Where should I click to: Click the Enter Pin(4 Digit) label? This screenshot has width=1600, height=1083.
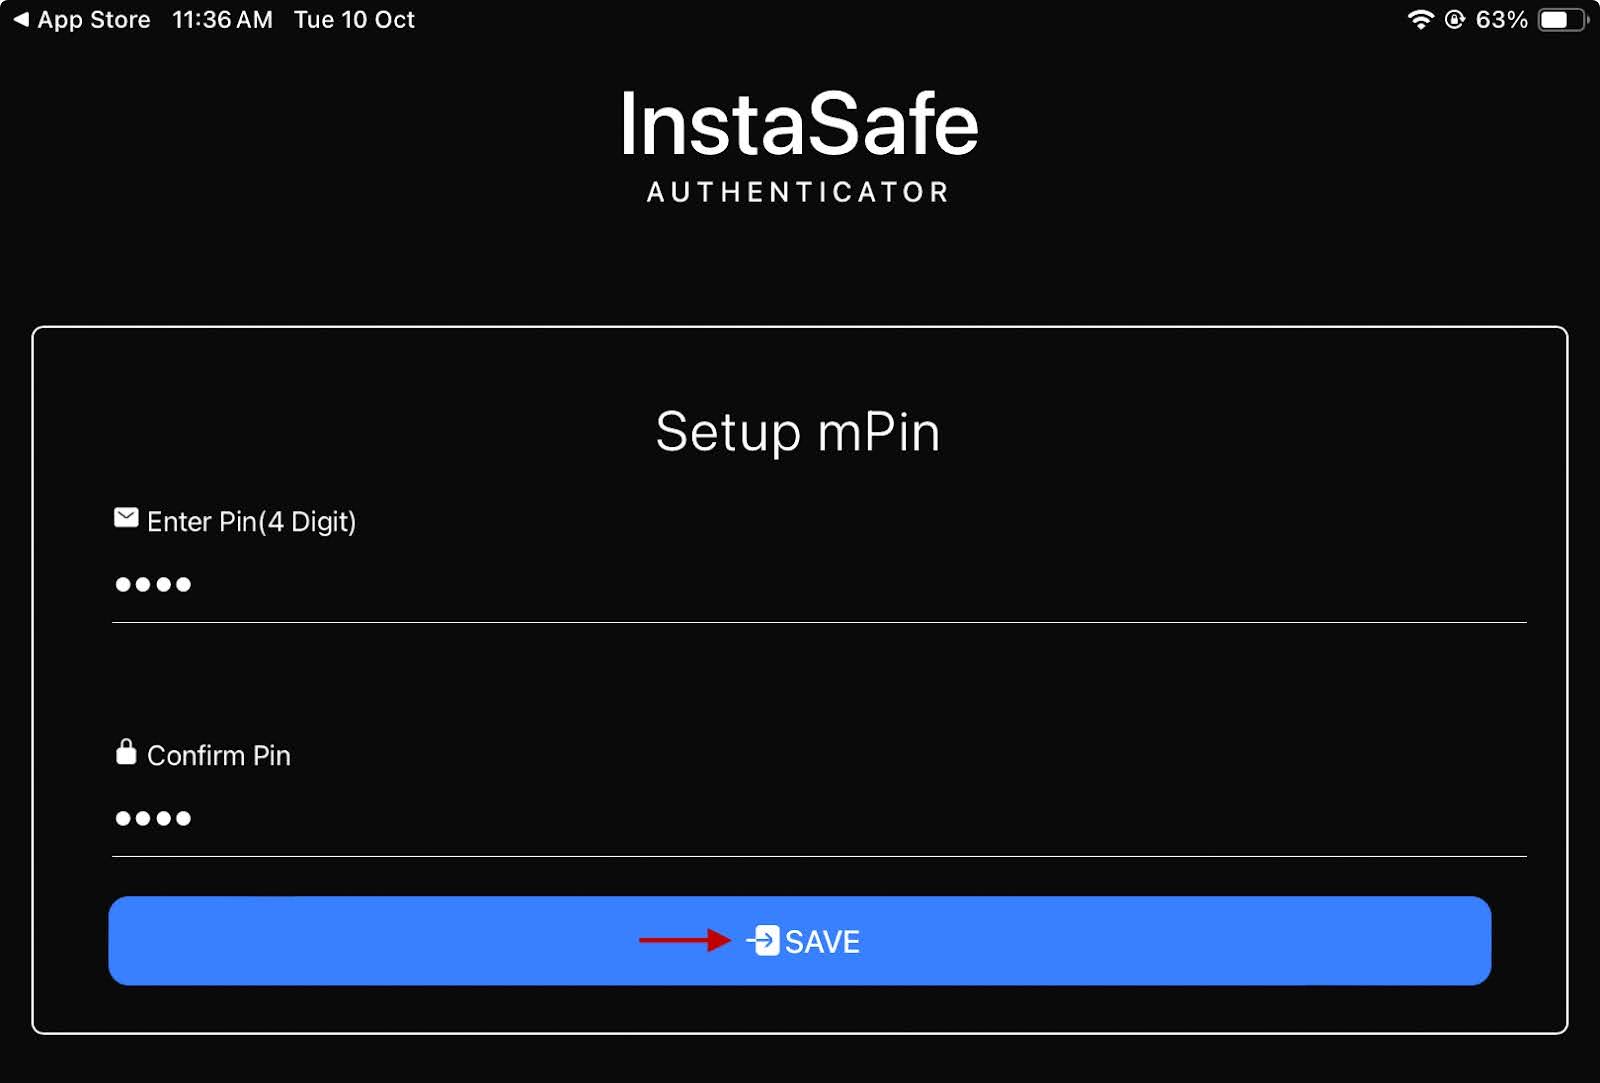252,522
